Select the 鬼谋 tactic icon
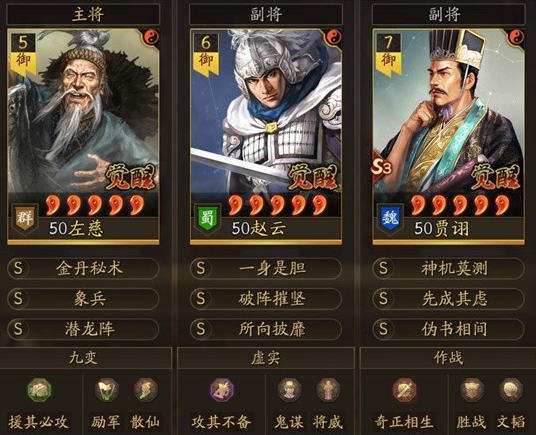 [x=289, y=390]
